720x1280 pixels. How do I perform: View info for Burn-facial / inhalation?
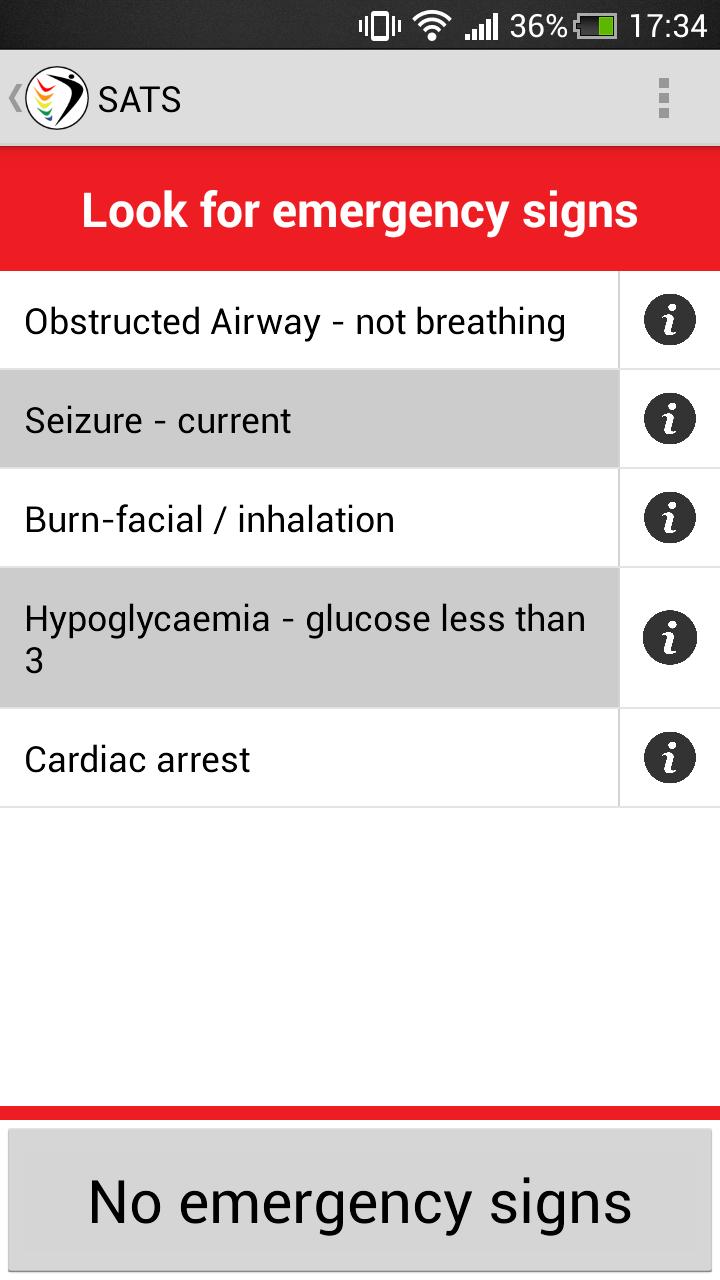coord(669,518)
